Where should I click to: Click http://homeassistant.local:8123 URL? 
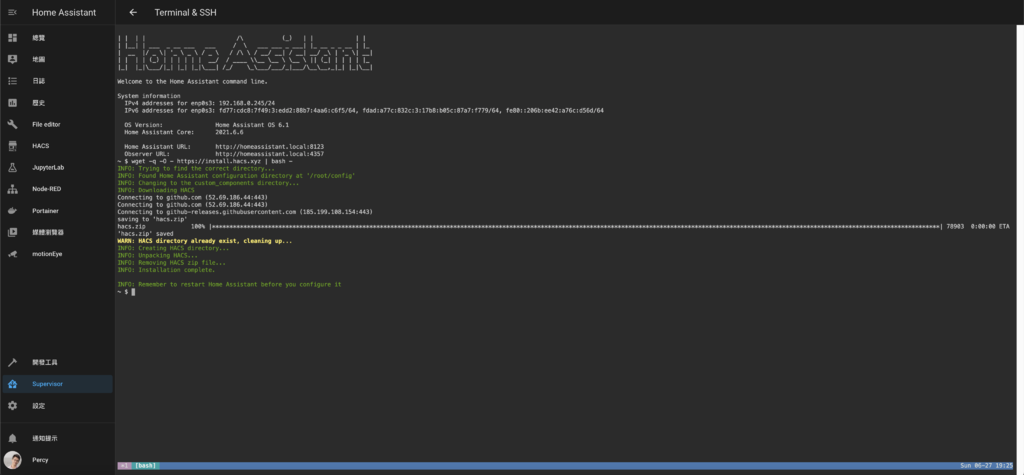(x=269, y=146)
